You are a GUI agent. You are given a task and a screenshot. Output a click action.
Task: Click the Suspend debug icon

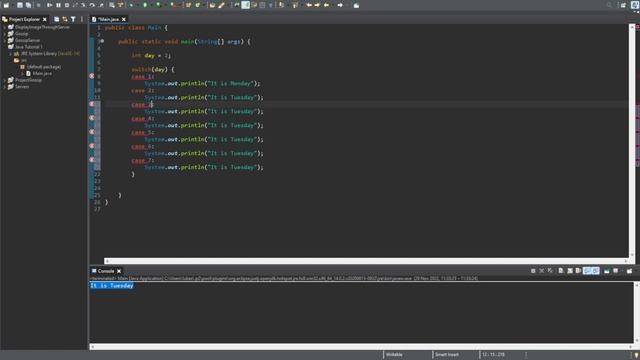click(x=58, y=5)
